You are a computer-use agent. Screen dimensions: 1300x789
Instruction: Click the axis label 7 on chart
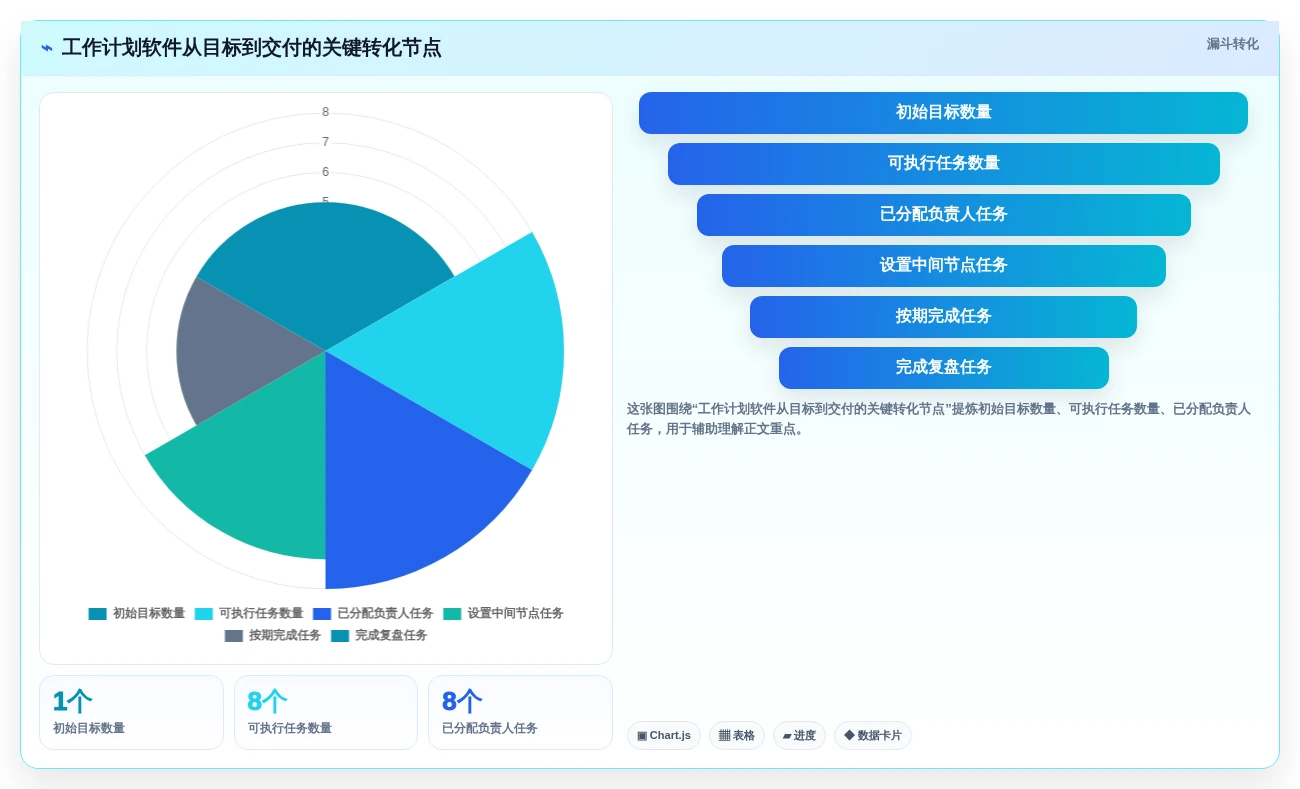click(326, 142)
